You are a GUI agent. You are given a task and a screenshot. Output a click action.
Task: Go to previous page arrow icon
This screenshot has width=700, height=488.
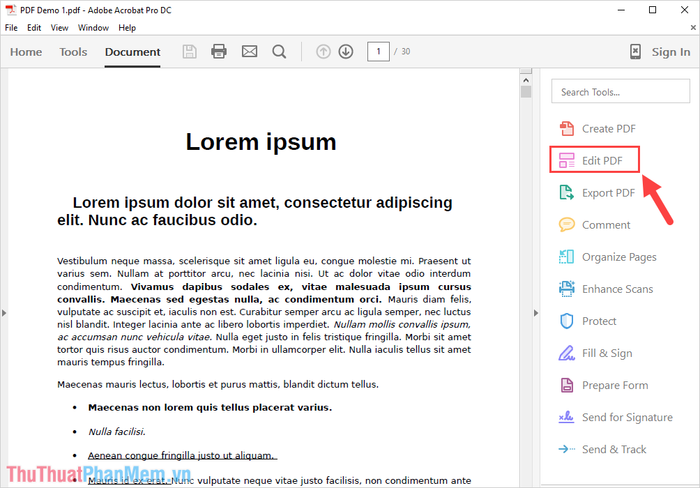(322, 52)
